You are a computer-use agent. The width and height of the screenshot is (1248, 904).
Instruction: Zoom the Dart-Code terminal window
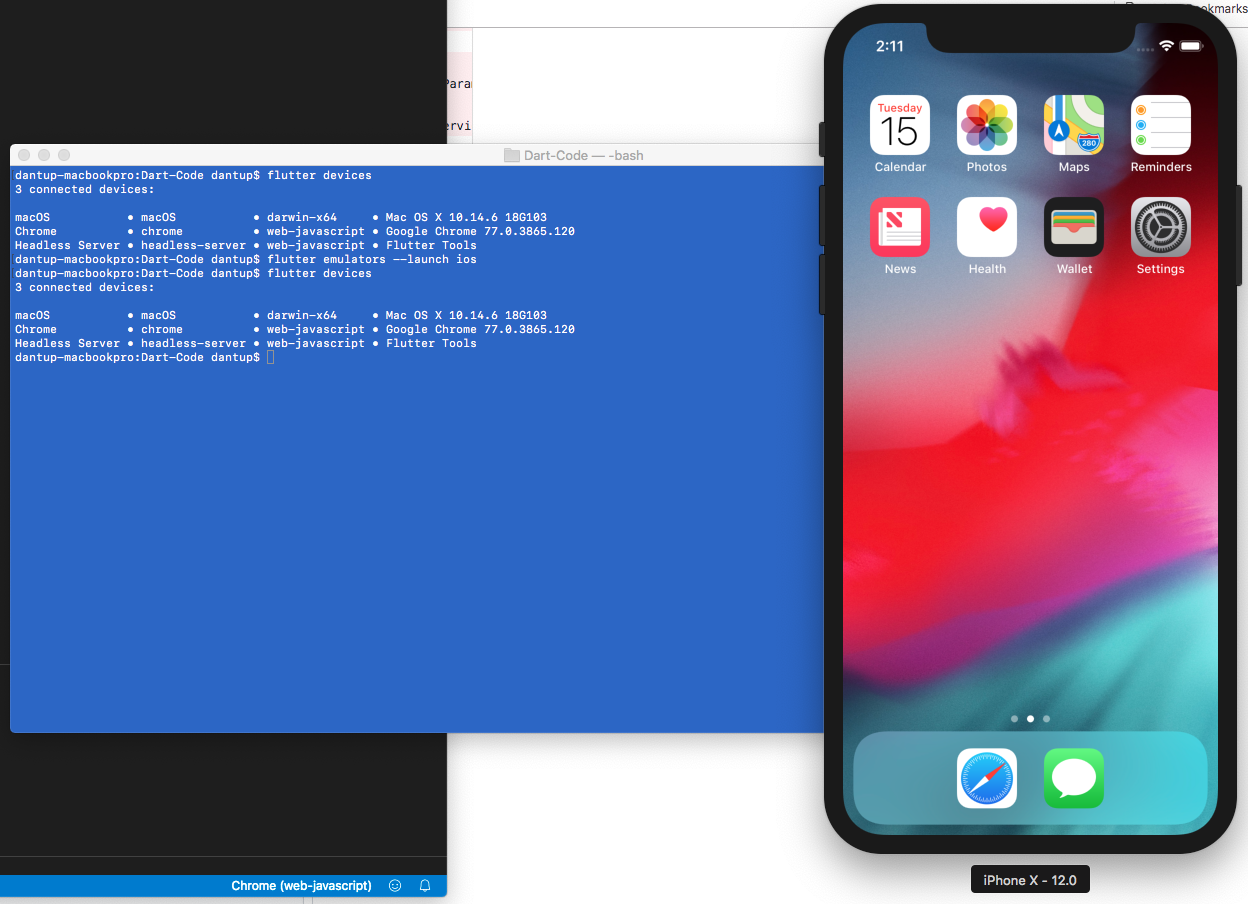pyautogui.click(x=64, y=155)
